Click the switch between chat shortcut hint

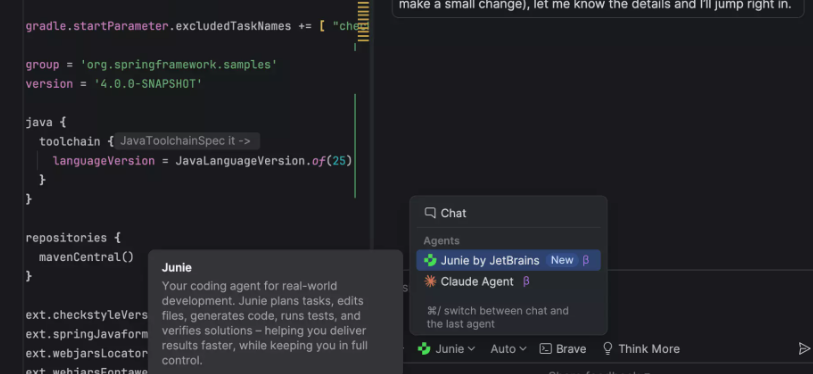pyautogui.click(x=497, y=317)
